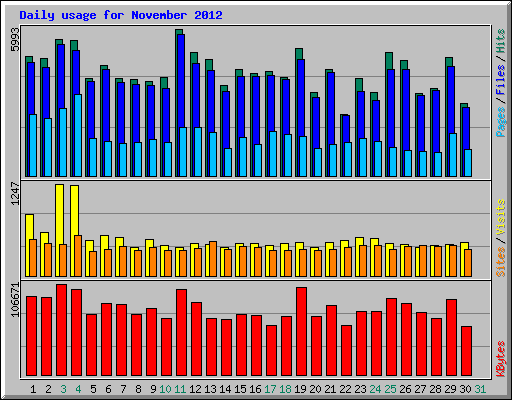The height and width of the screenshot is (400, 512).
Task: Click the red KBytes bar for day 19
Action: click(301, 331)
